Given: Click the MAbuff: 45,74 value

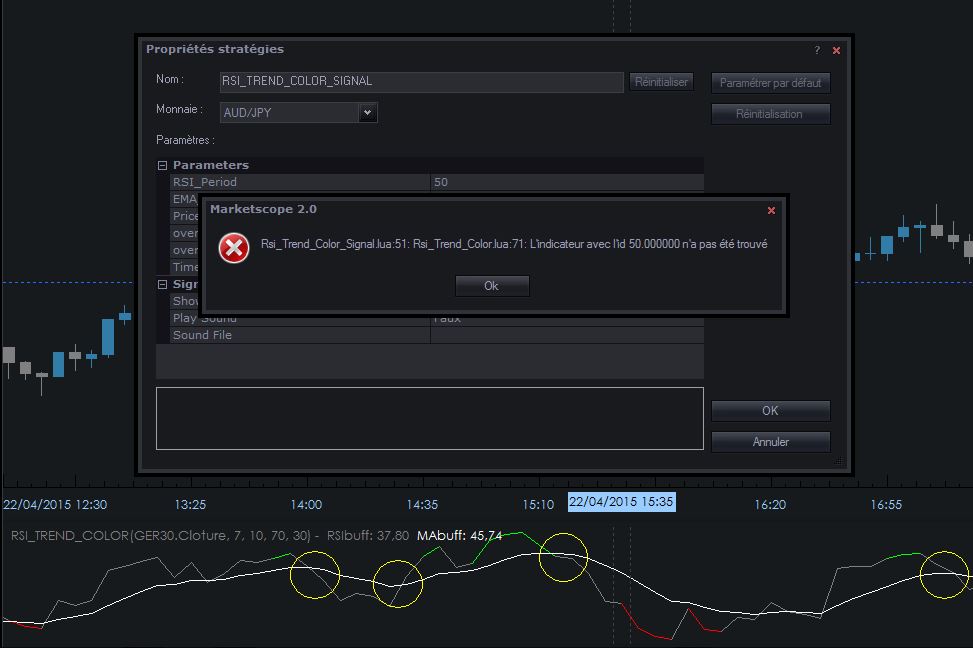Looking at the screenshot, I should pos(459,536).
